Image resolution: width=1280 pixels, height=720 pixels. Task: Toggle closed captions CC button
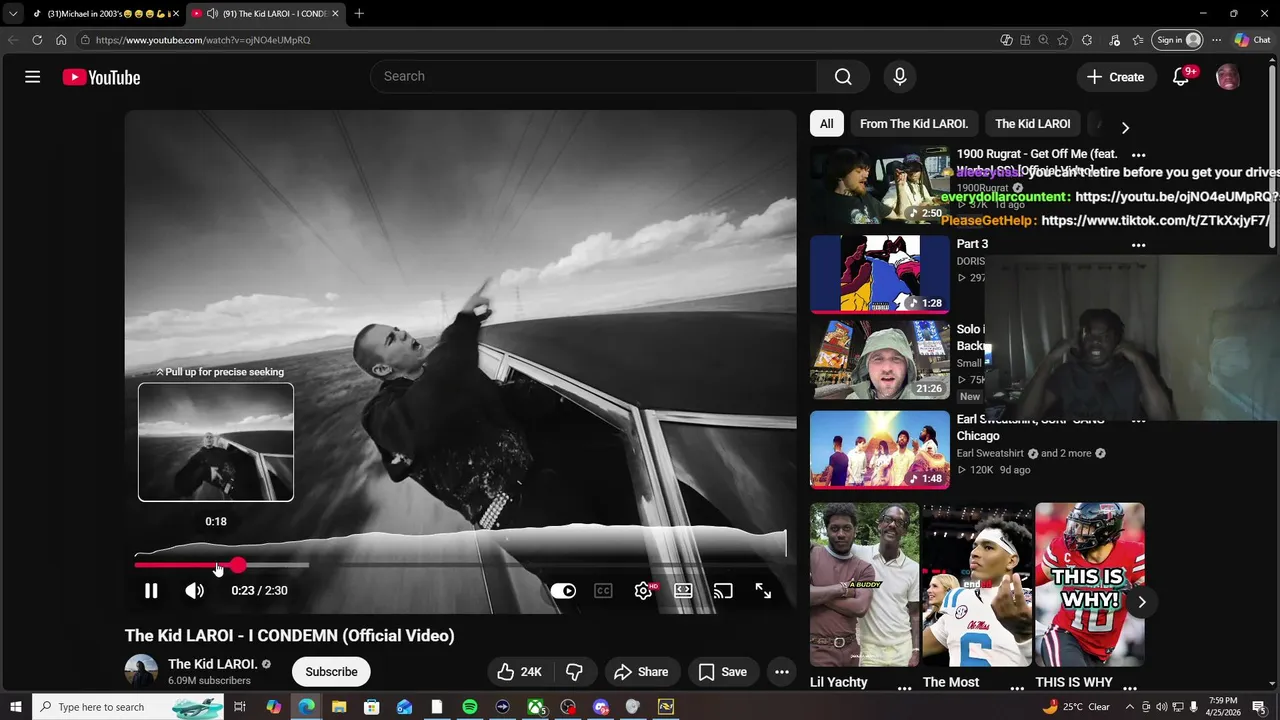(603, 591)
